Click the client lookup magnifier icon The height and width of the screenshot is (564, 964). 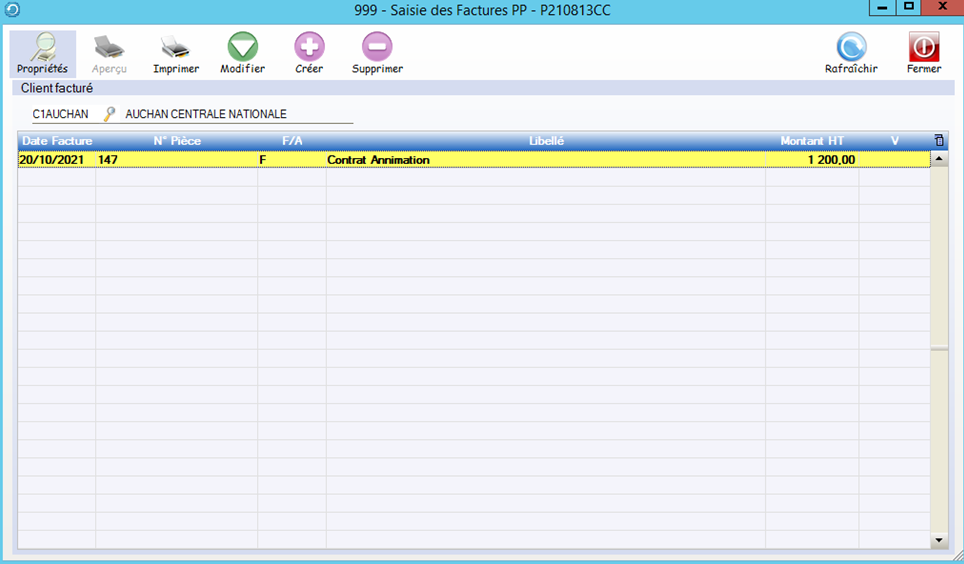pyautogui.click(x=110, y=114)
